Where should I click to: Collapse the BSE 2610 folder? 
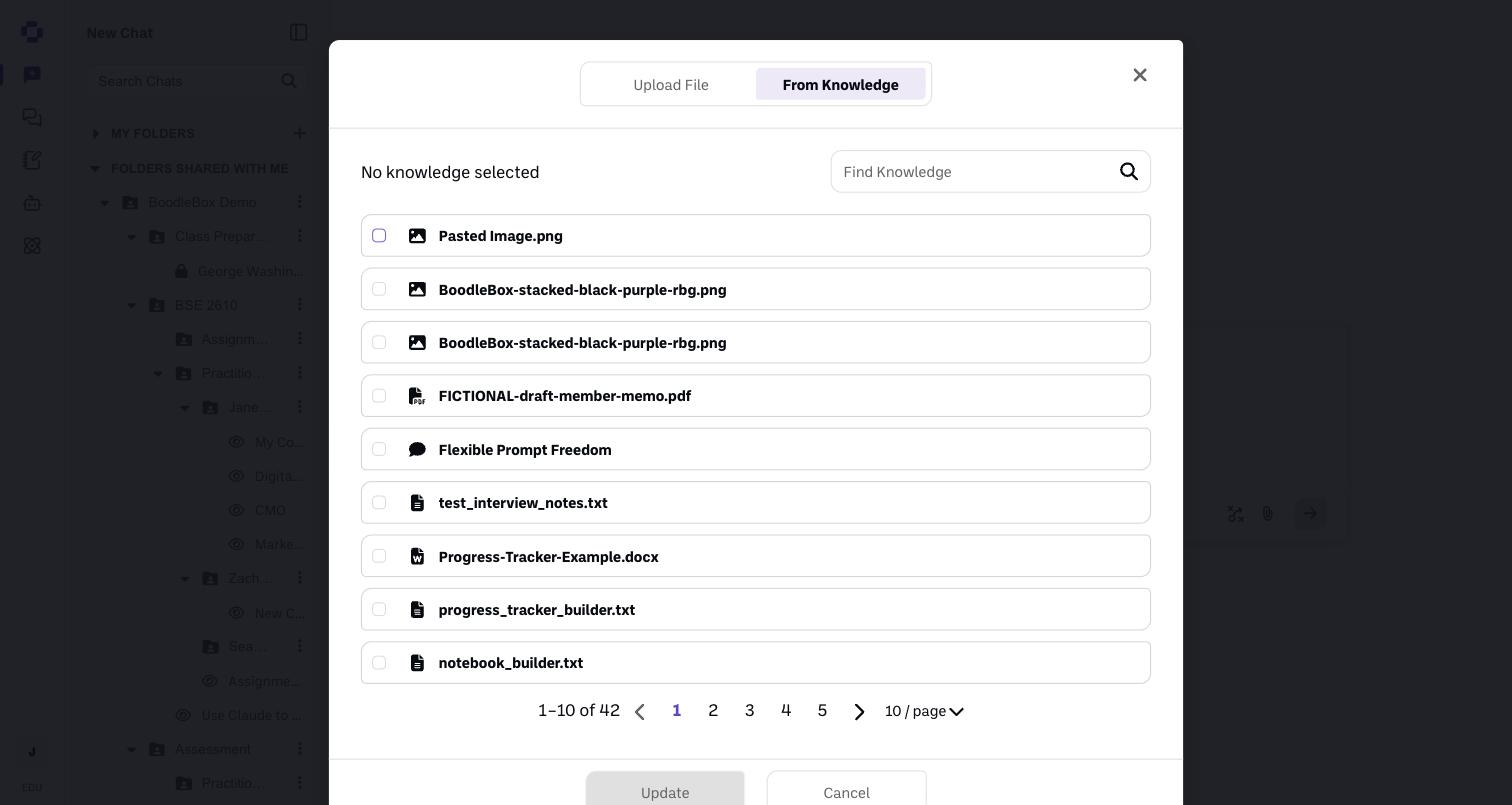[x=132, y=305]
